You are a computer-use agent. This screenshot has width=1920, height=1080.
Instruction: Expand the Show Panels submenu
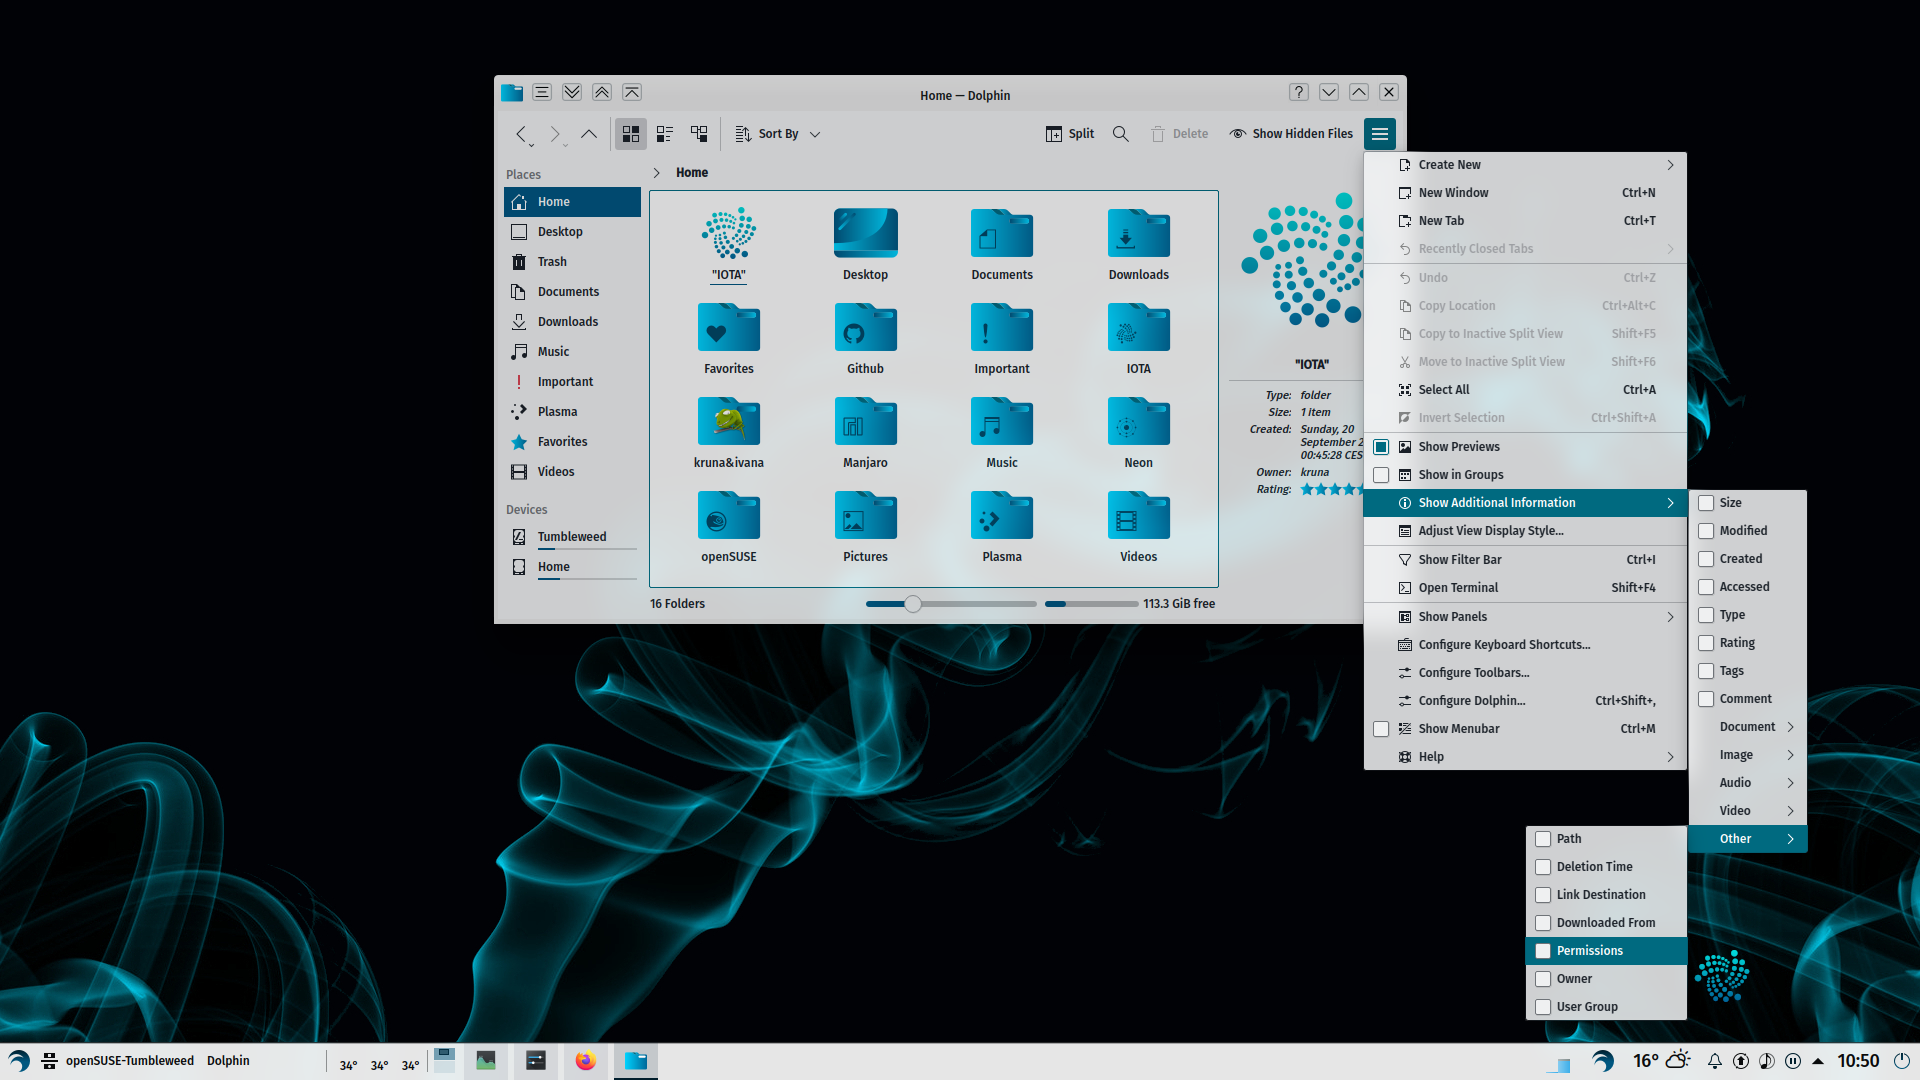(x=1525, y=617)
